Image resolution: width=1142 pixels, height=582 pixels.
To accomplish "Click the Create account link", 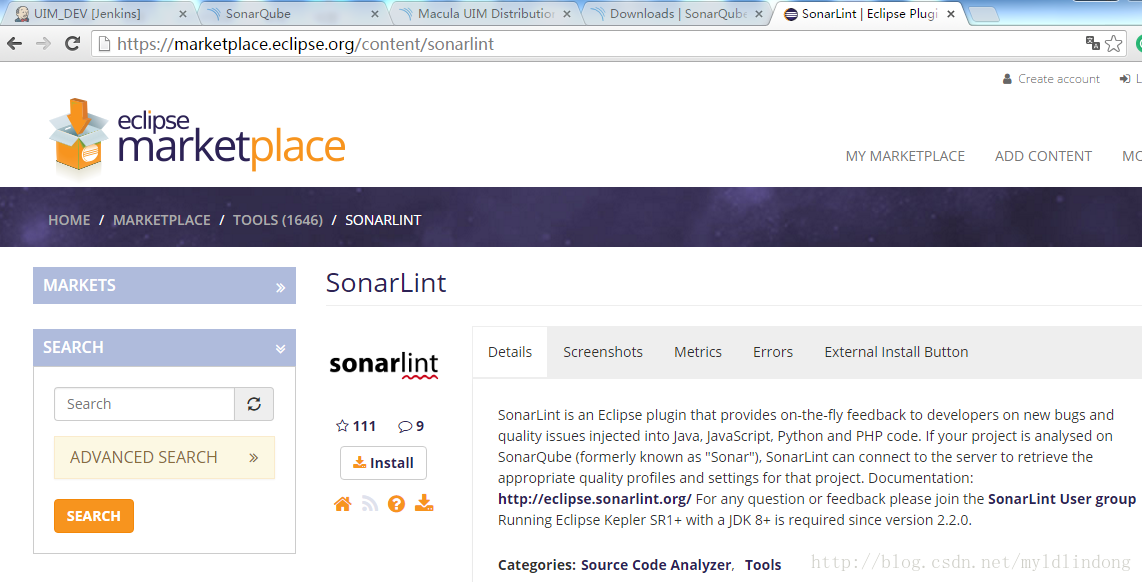I will [1051, 79].
